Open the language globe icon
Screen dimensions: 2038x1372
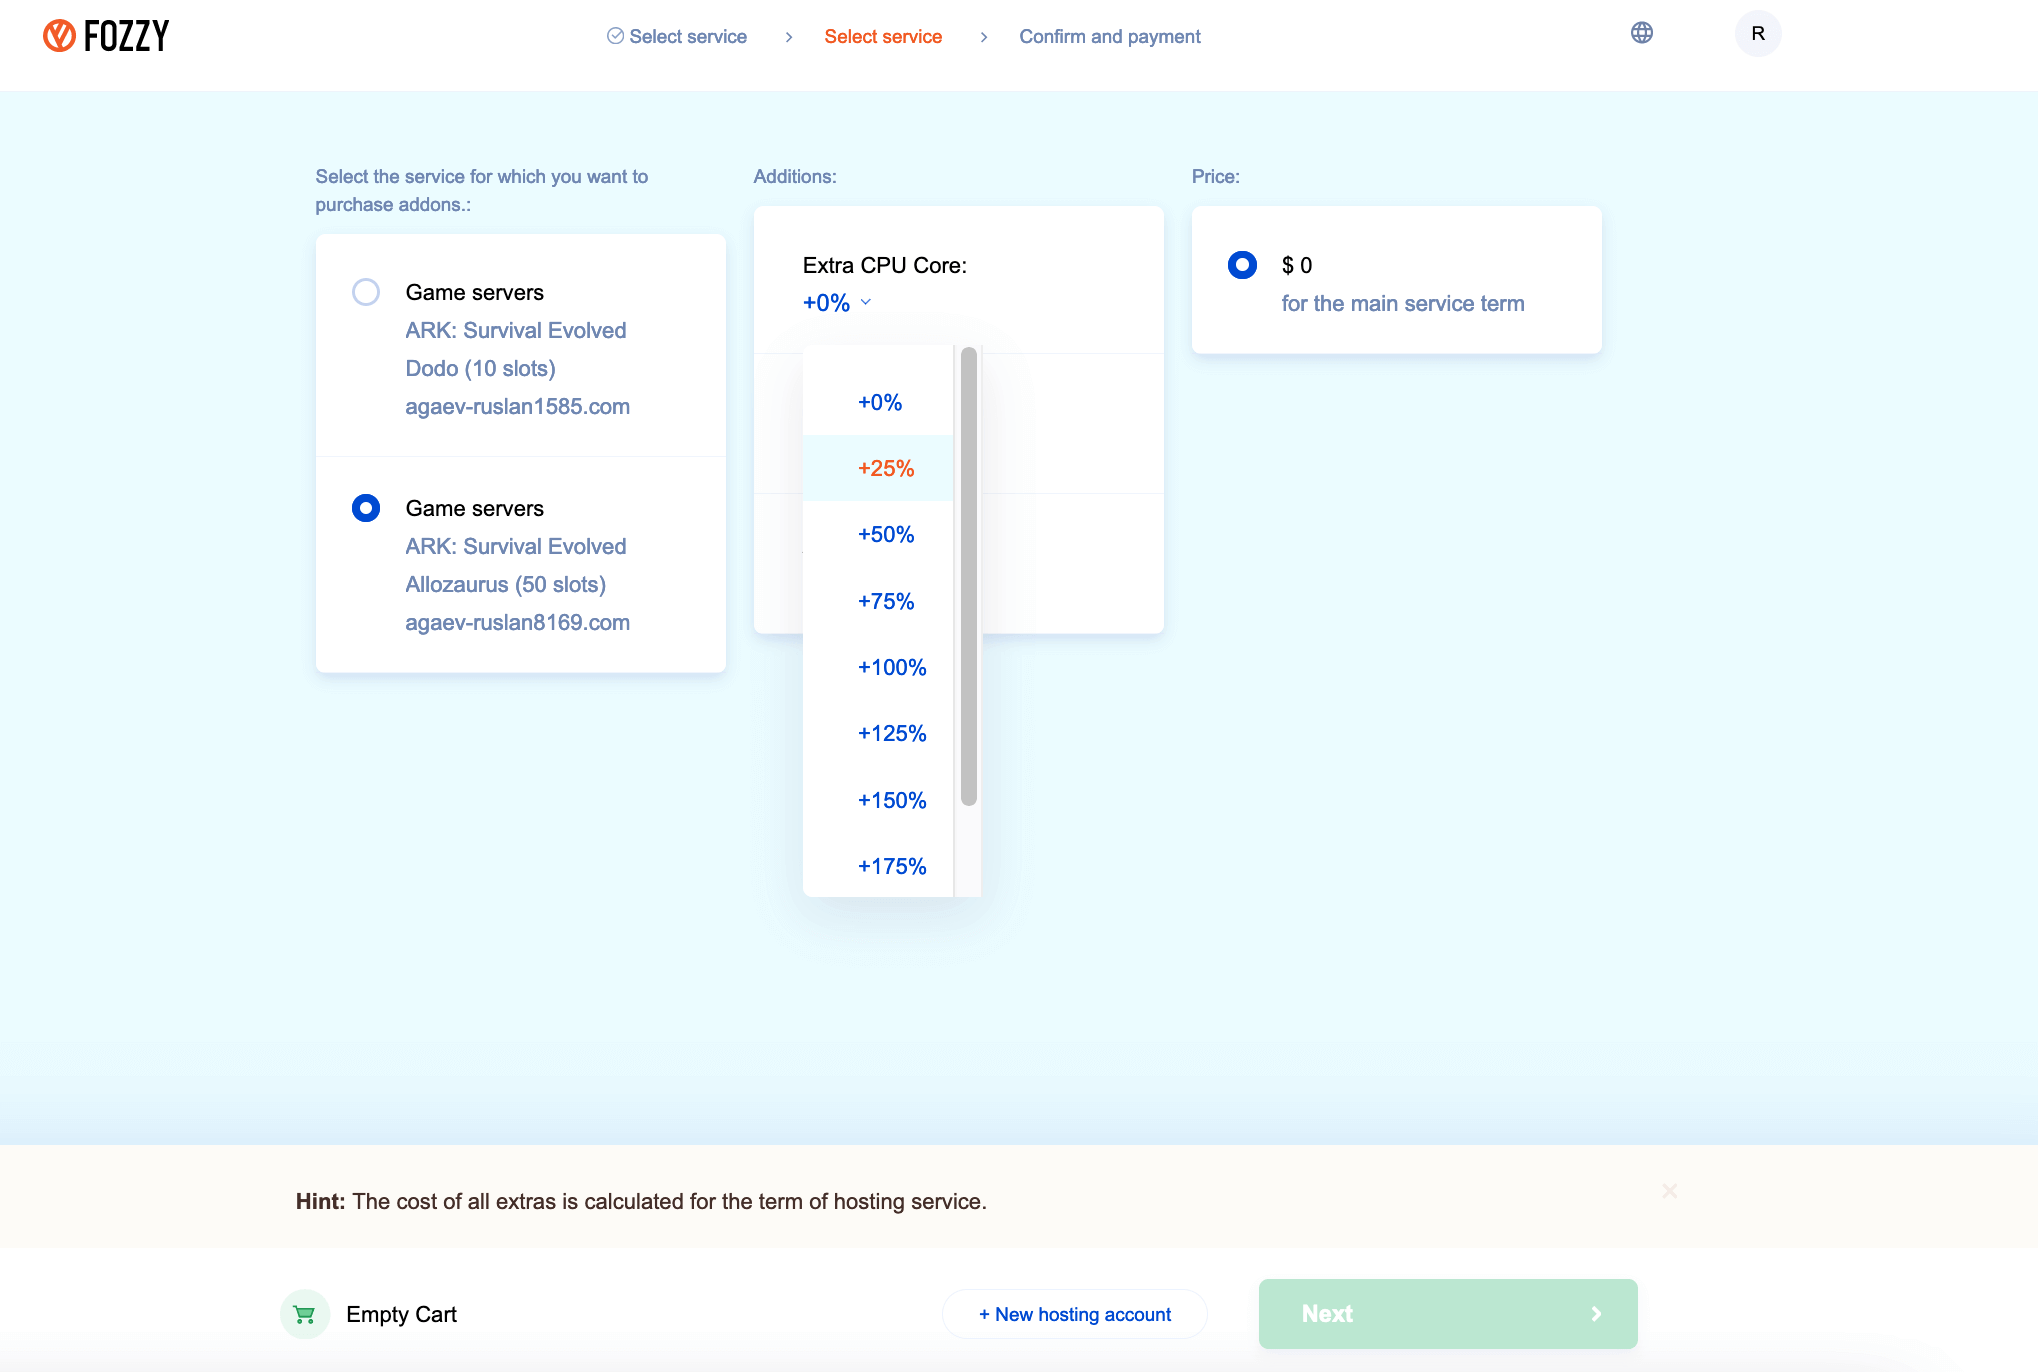(1641, 33)
